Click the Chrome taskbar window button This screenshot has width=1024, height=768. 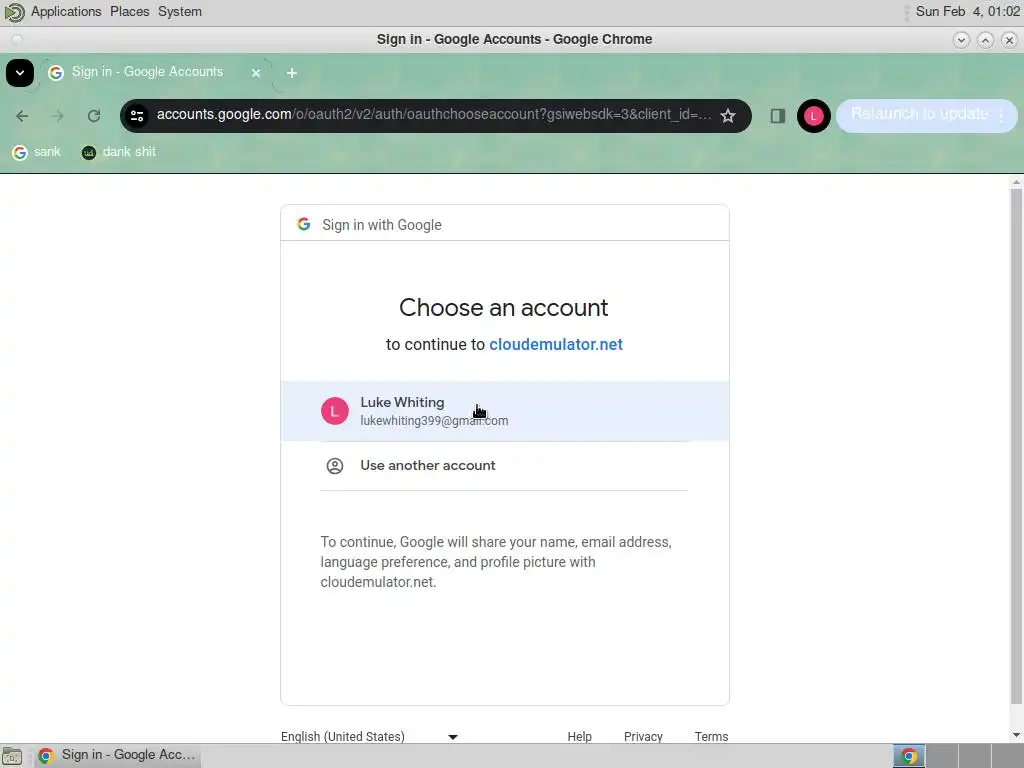(x=118, y=756)
